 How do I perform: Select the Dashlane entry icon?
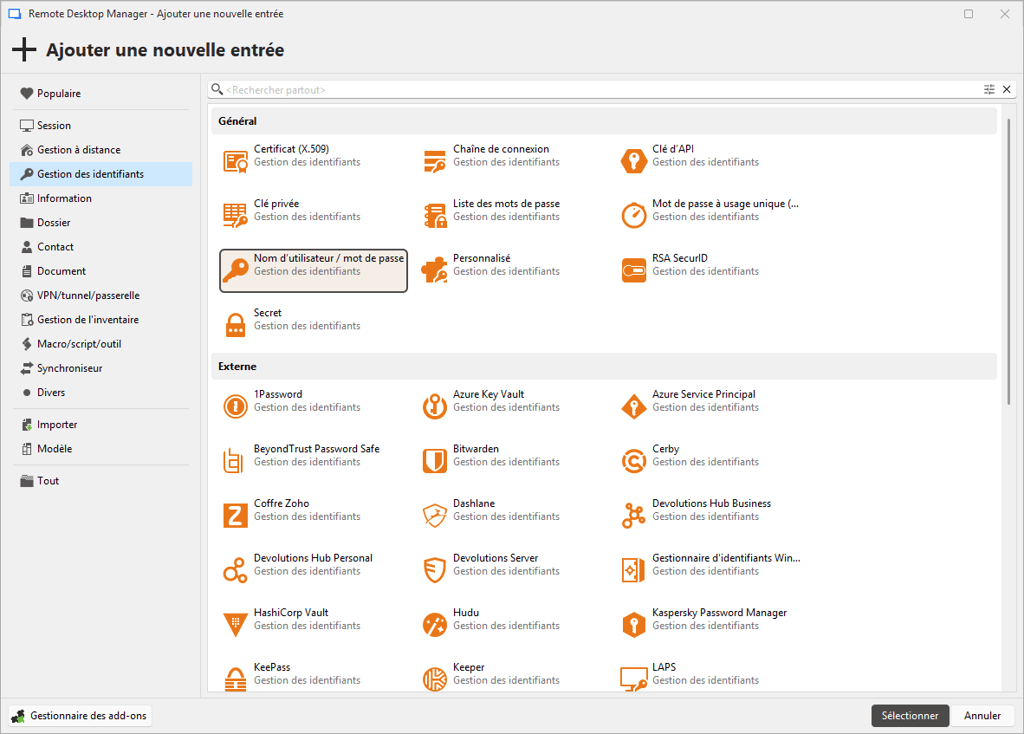[434, 516]
